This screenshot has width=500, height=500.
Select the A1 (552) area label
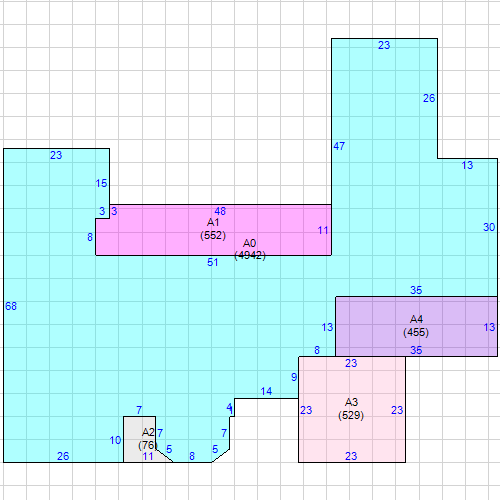pos(213,229)
